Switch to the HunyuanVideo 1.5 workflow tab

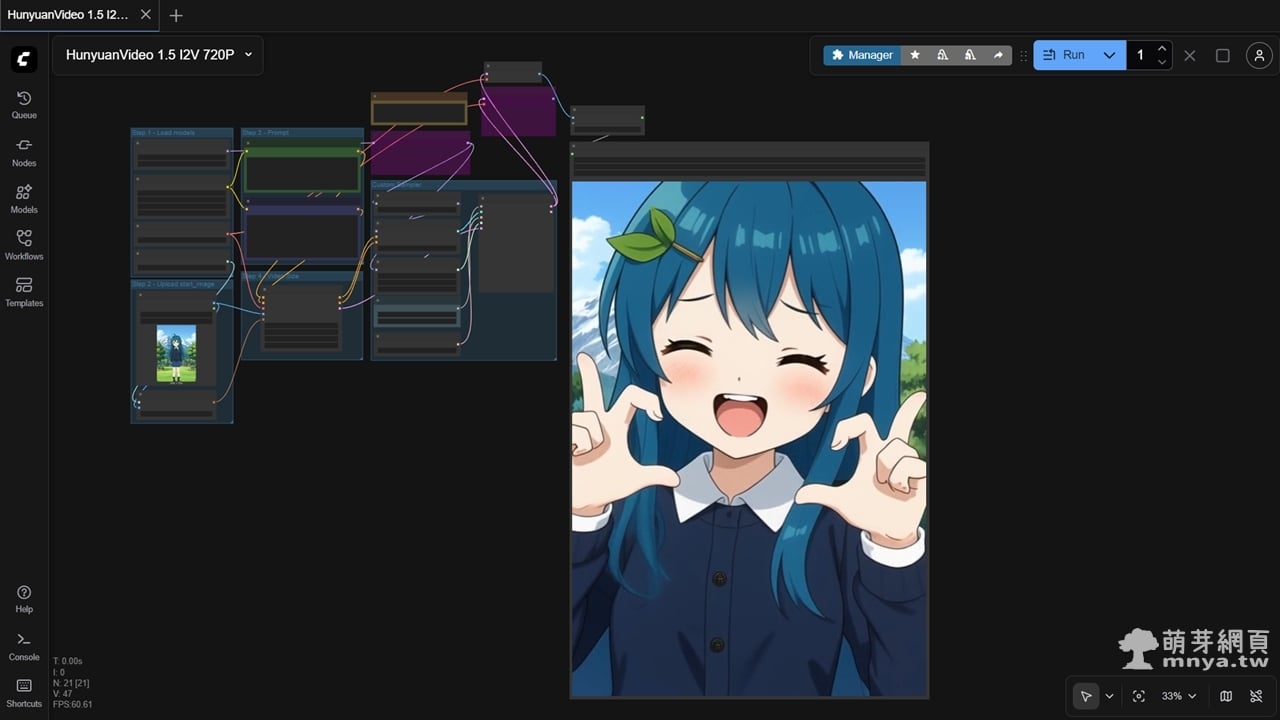tap(68, 15)
